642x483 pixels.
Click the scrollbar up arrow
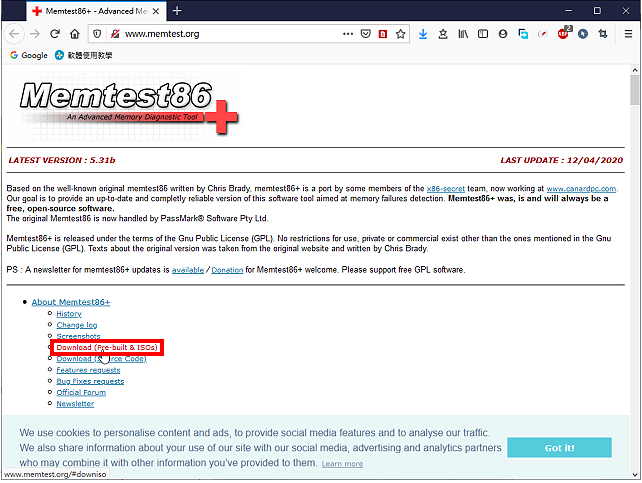[x=635, y=70]
